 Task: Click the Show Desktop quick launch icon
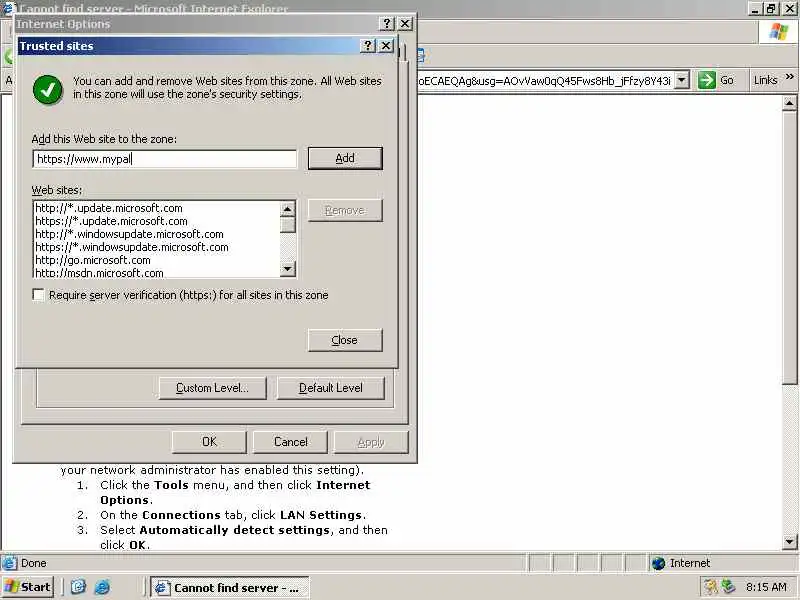[78, 587]
